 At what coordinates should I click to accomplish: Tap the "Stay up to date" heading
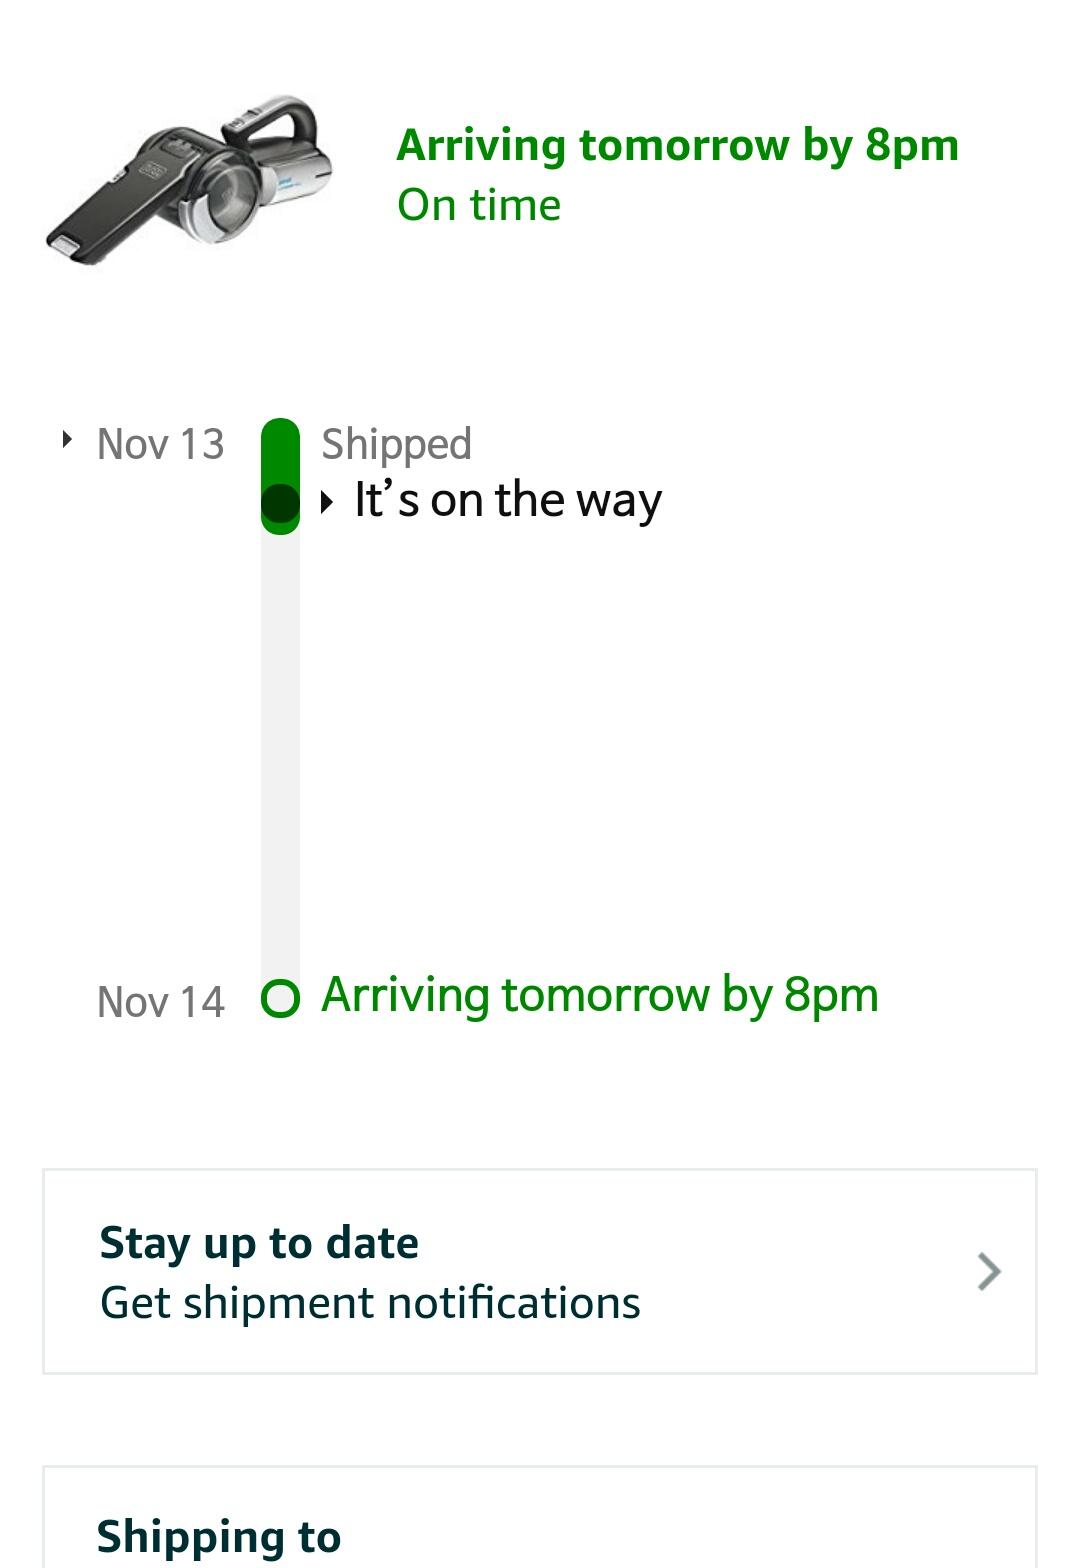tap(259, 1243)
